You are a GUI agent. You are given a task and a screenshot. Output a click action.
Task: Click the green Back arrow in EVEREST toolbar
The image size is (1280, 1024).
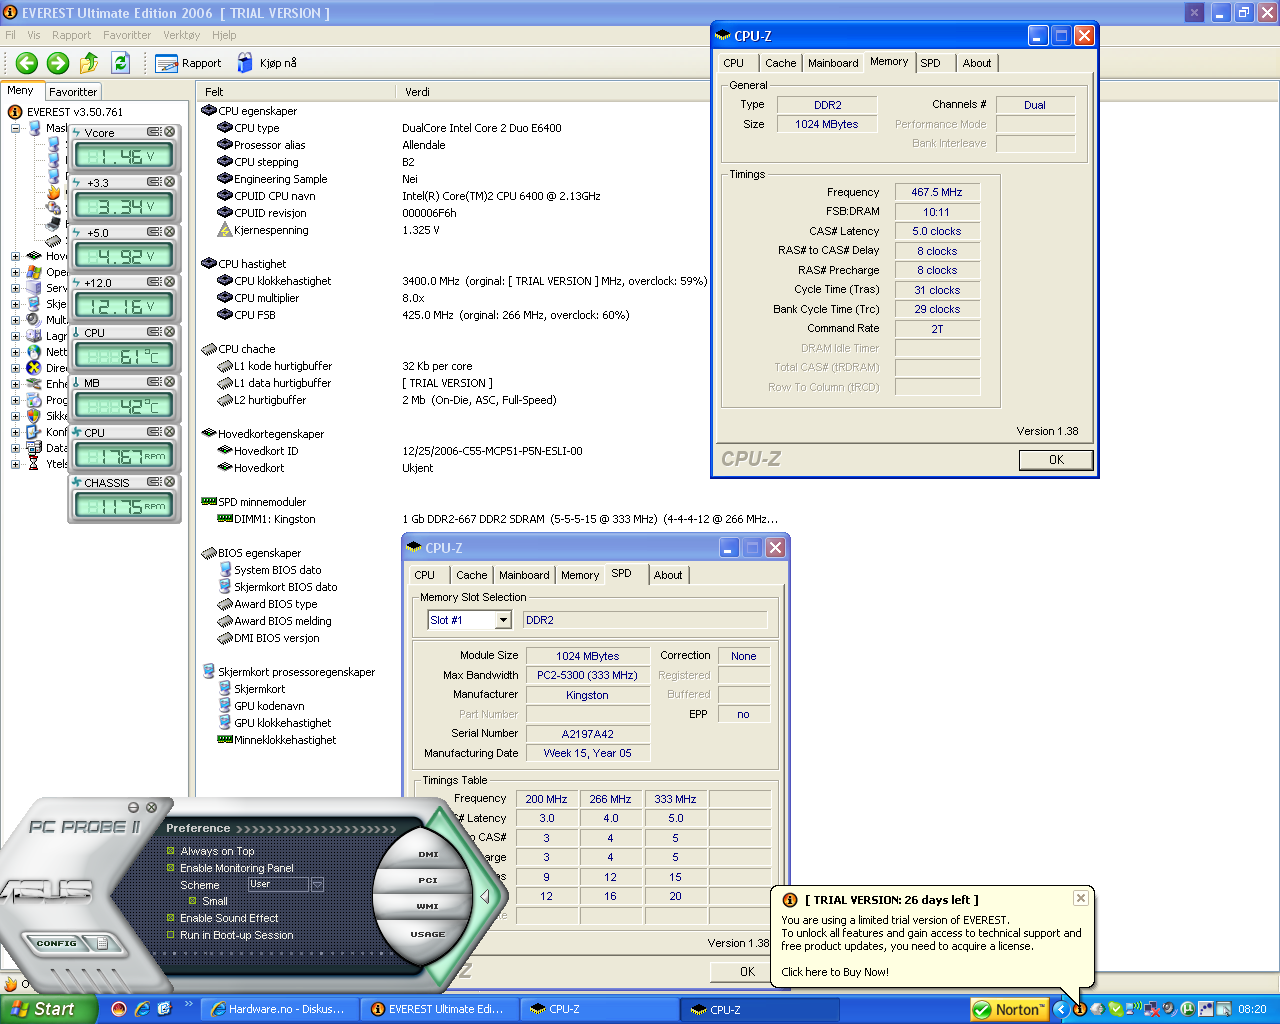[27, 63]
